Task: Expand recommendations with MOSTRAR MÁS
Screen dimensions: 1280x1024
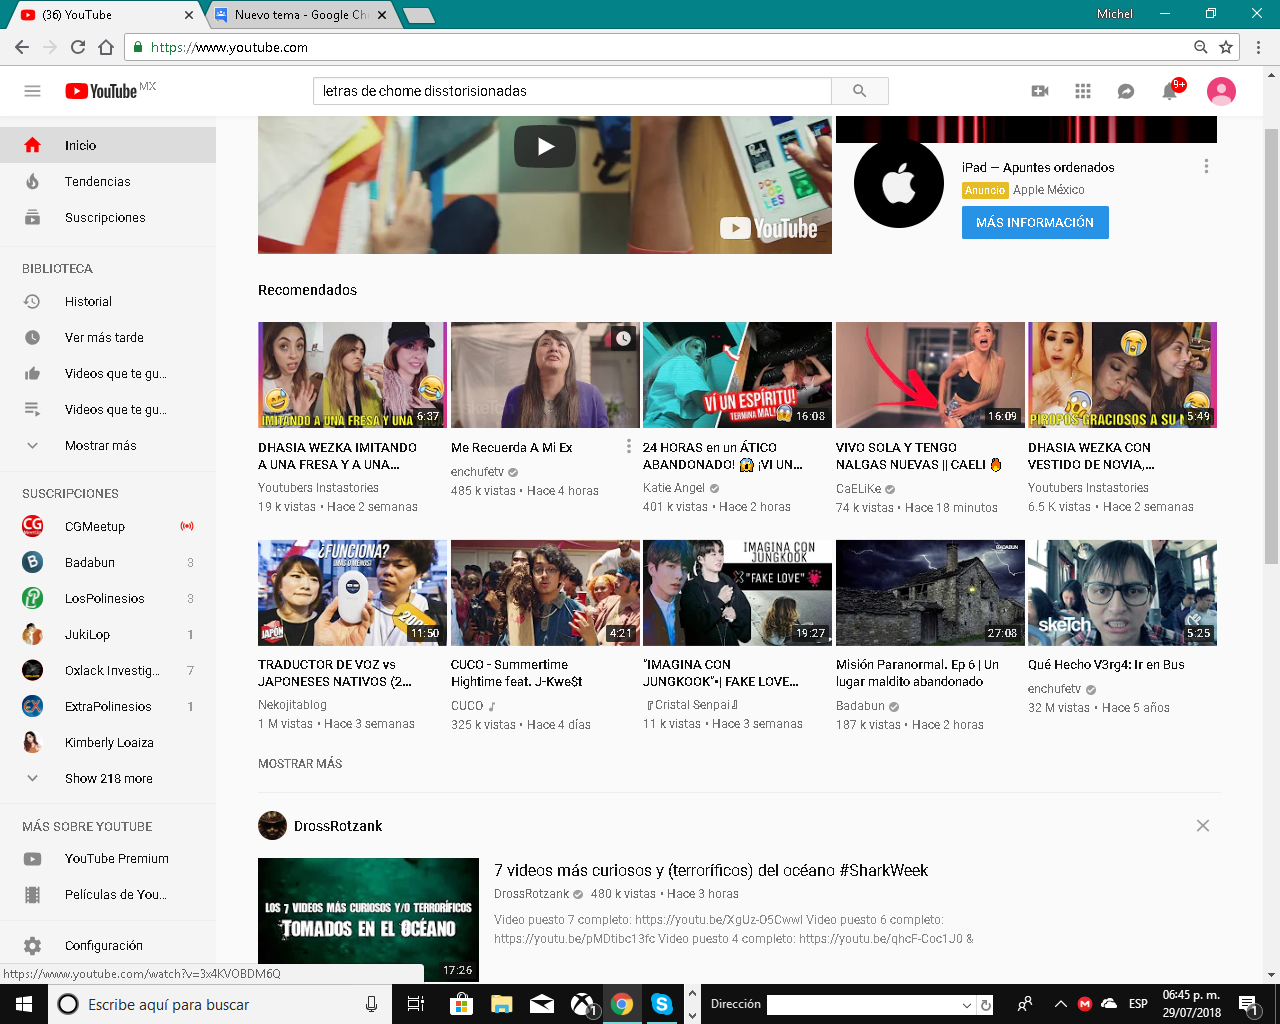Action: coord(300,764)
